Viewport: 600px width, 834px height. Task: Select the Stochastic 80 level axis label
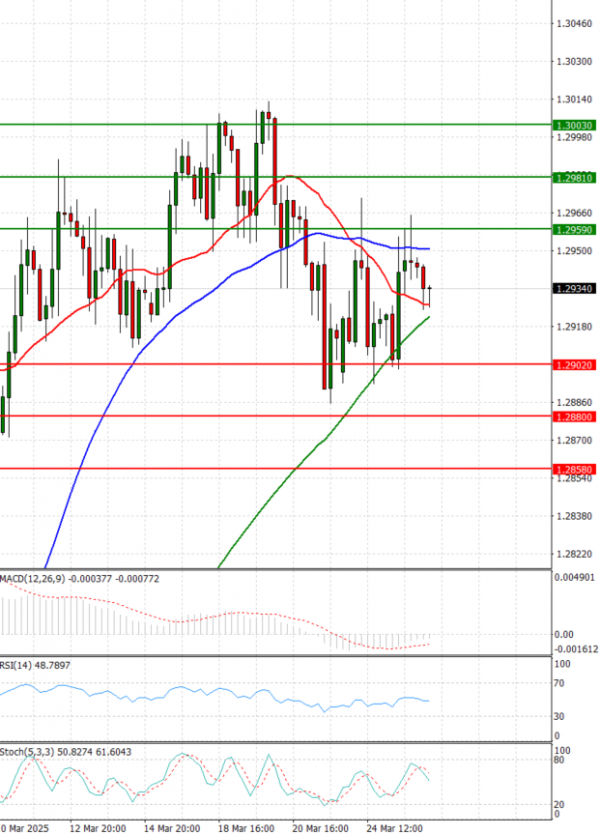[560, 760]
